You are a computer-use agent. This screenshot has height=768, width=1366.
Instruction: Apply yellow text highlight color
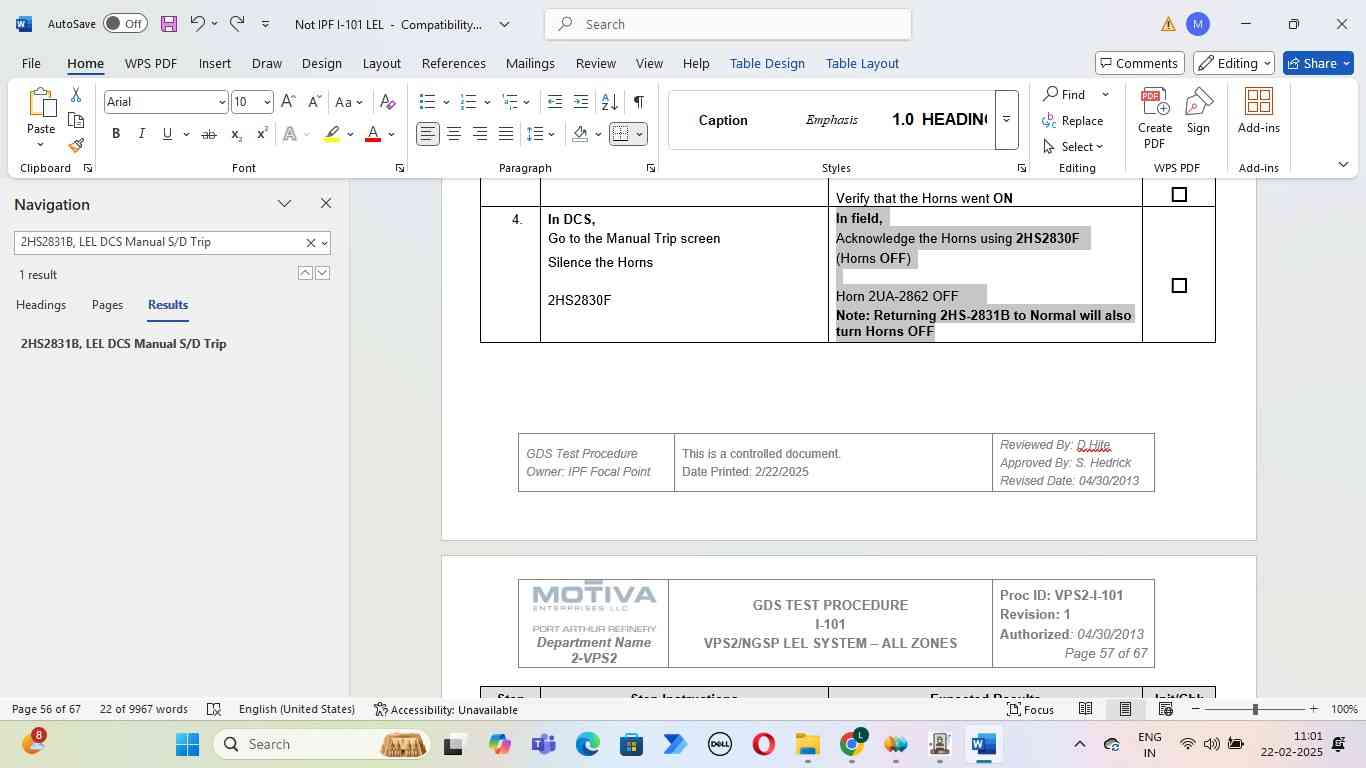pos(332,134)
